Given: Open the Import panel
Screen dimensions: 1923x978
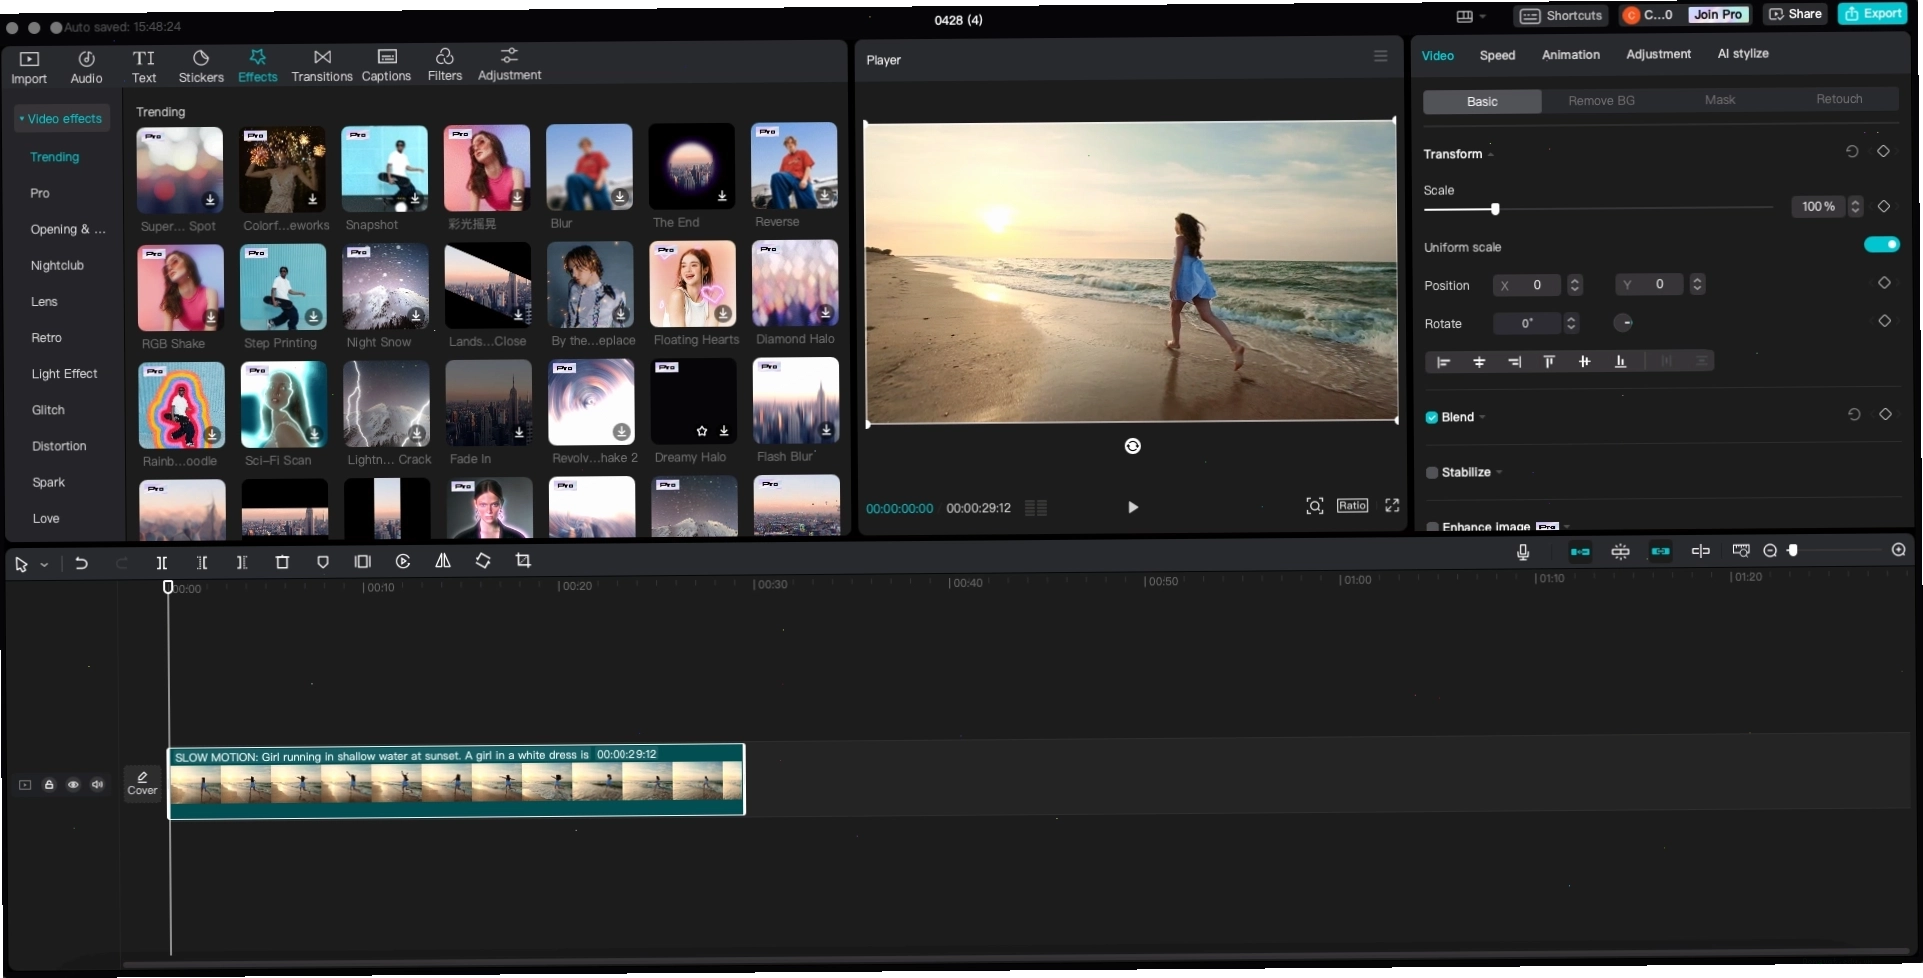Looking at the screenshot, I should (x=29, y=67).
